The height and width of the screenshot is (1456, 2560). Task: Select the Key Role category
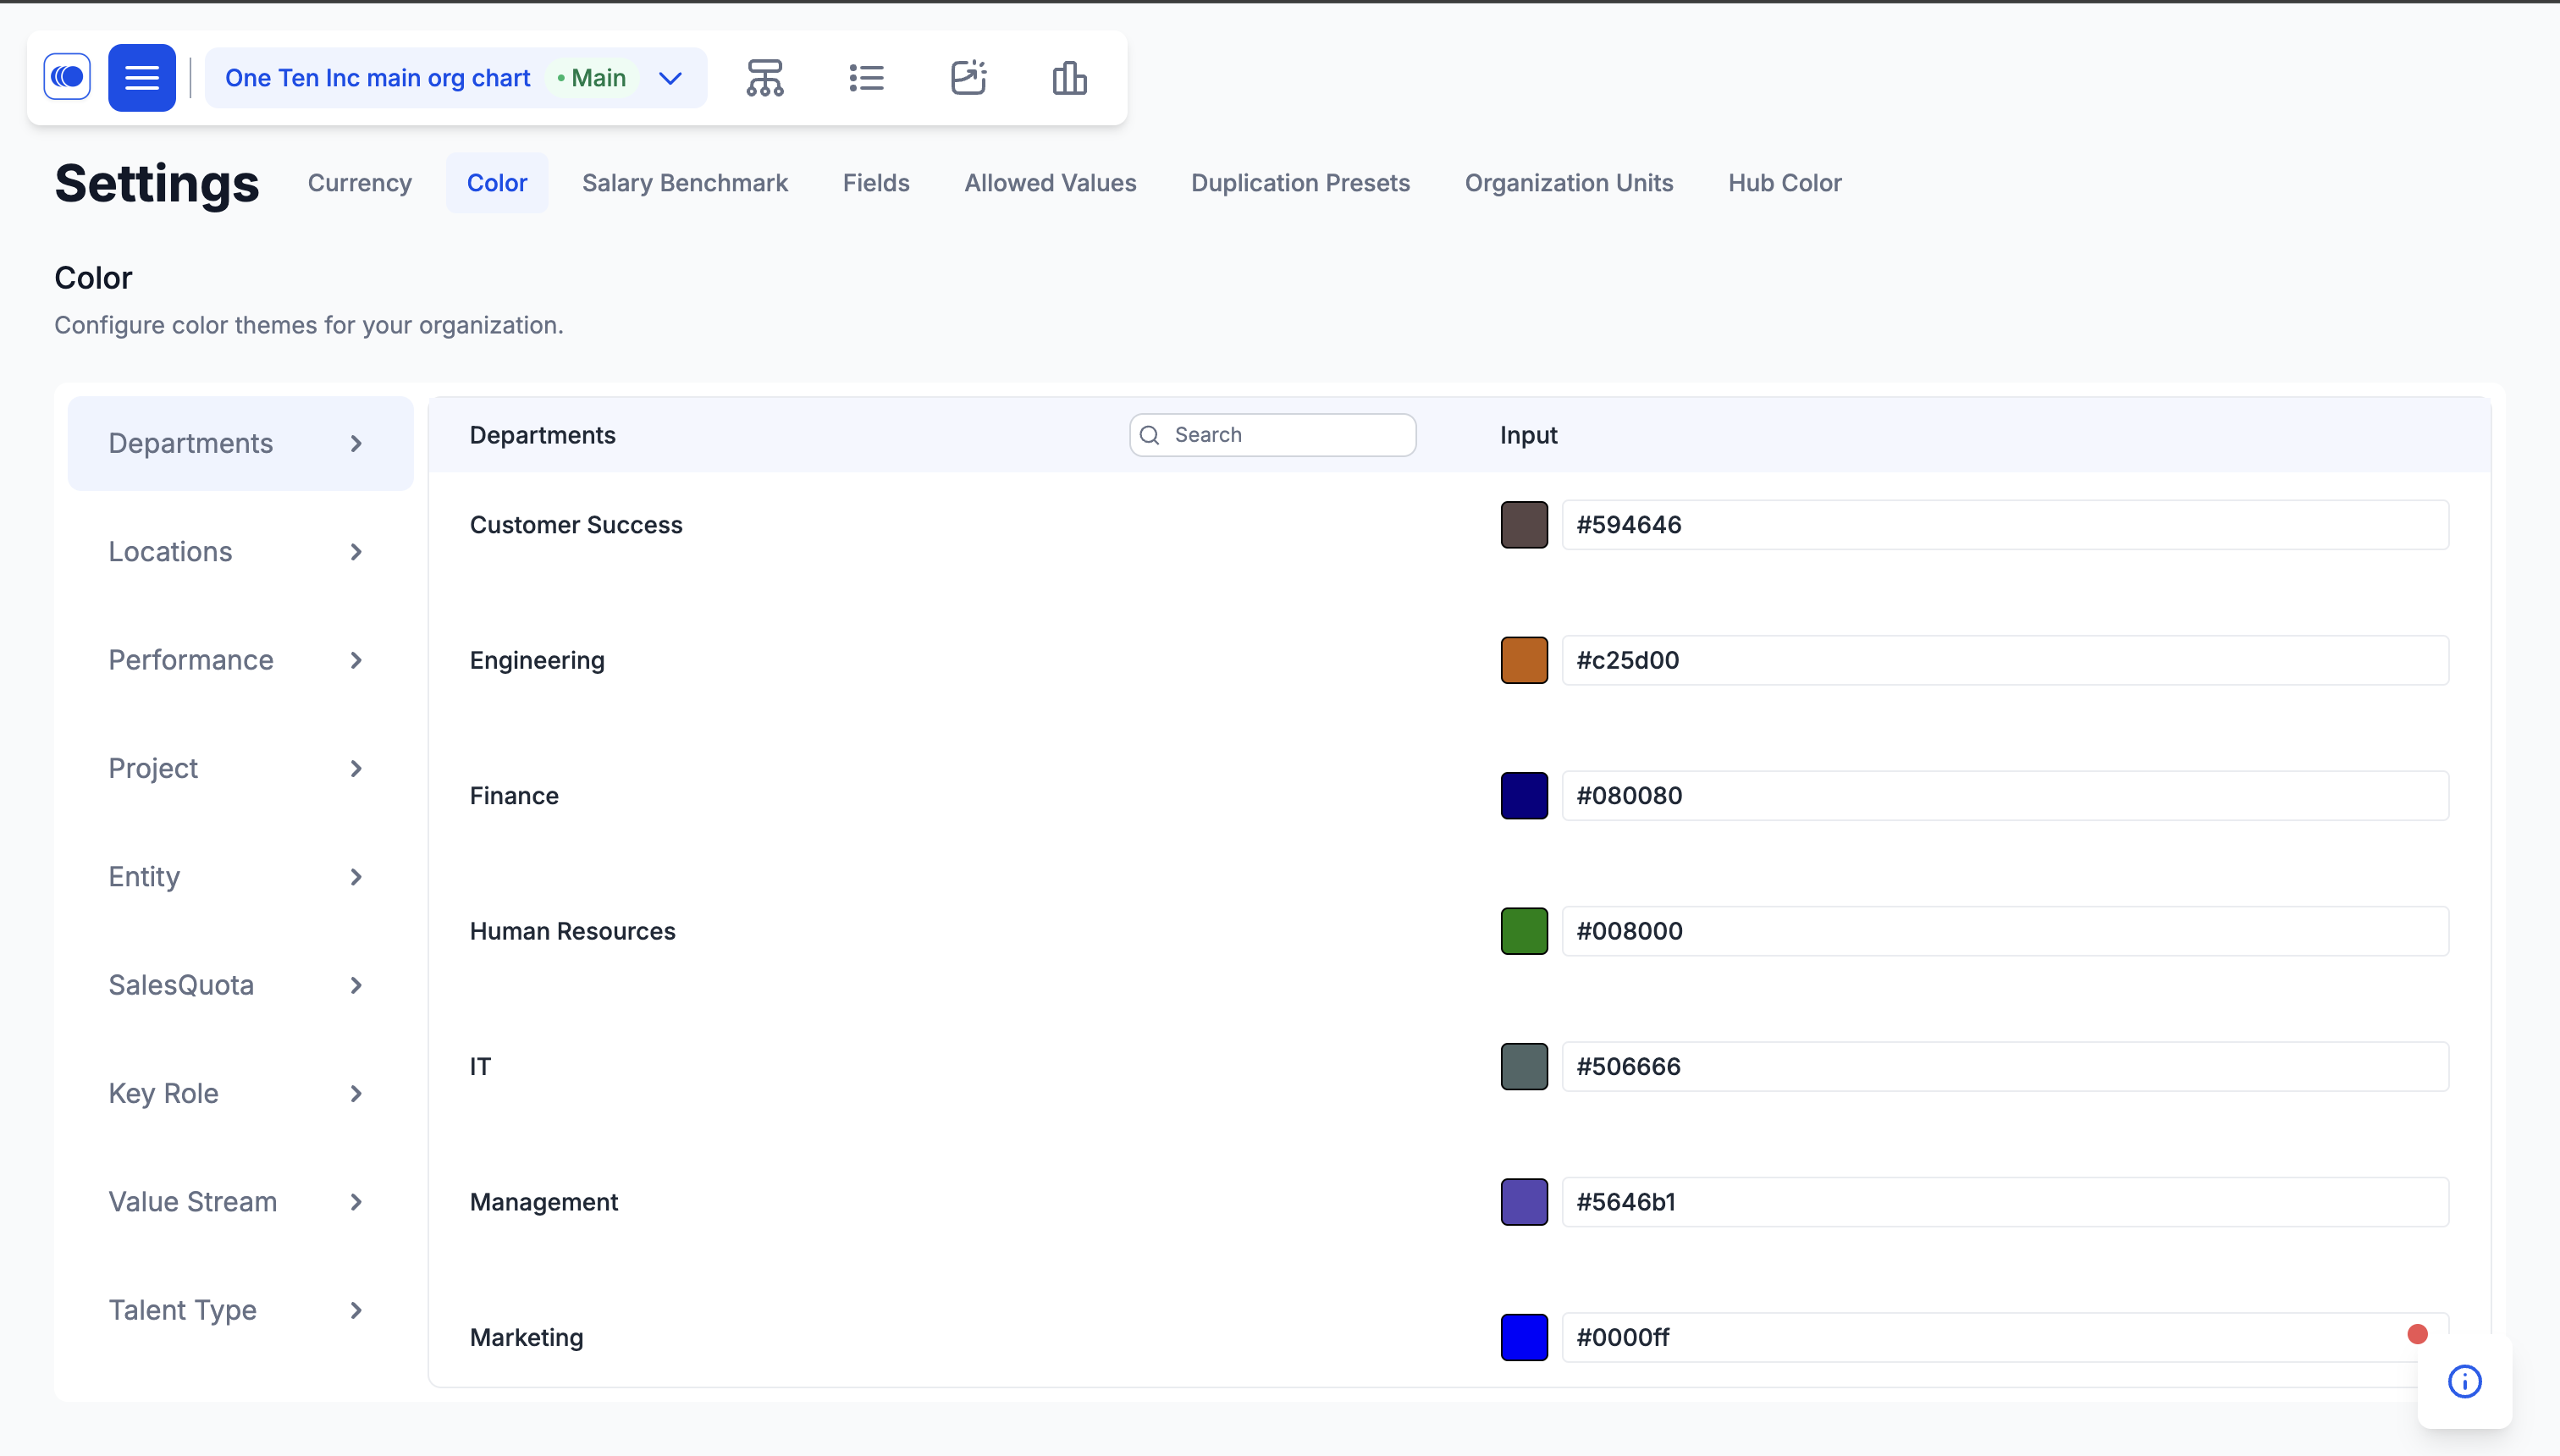pos(240,1093)
